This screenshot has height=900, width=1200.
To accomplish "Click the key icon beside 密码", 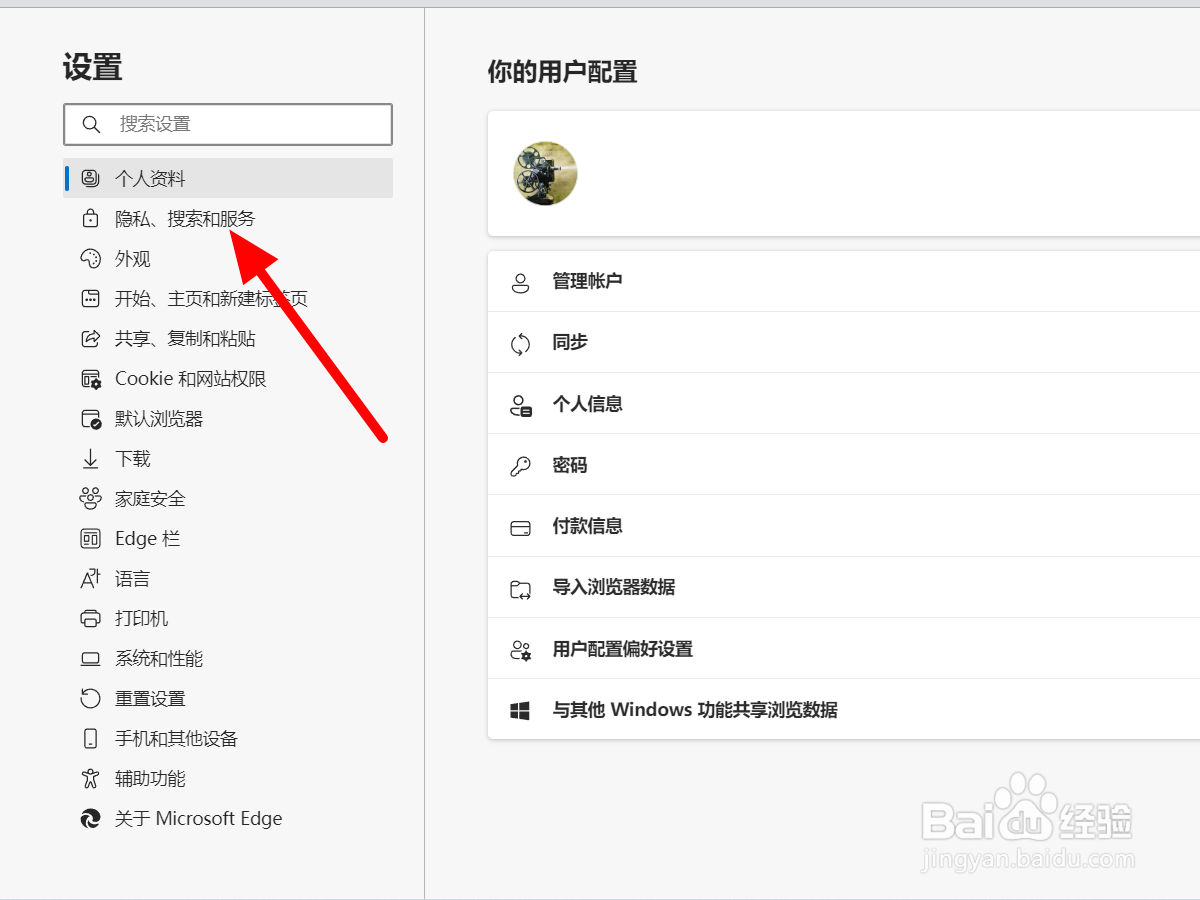I will click(520, 466).
